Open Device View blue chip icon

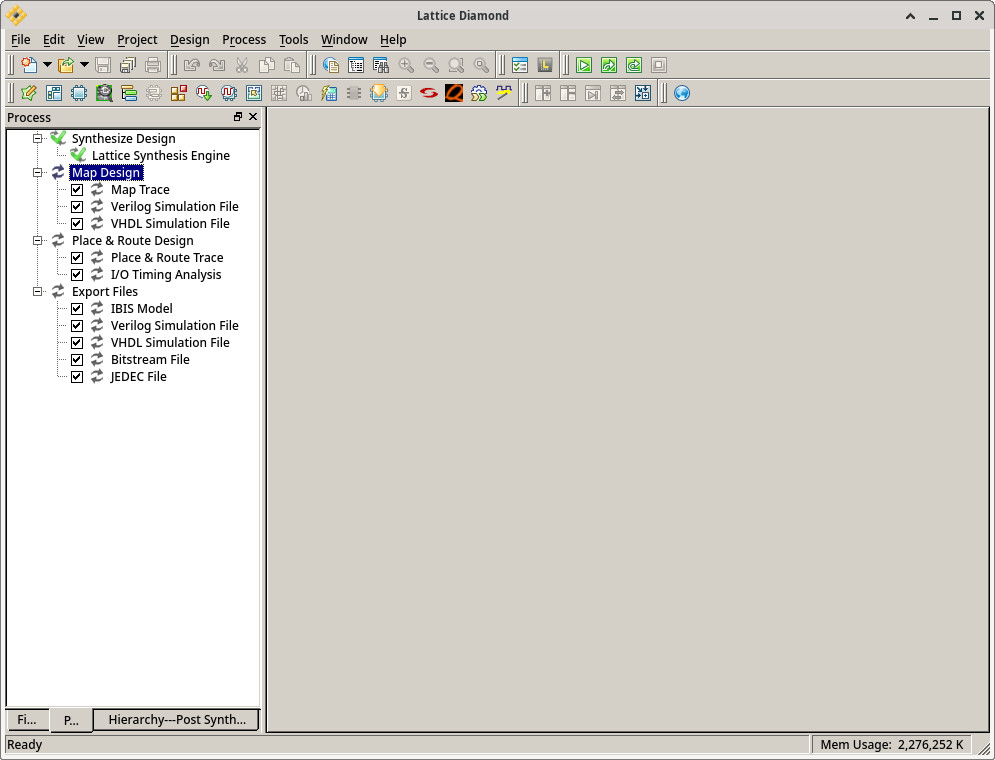(x=79, y=93)
